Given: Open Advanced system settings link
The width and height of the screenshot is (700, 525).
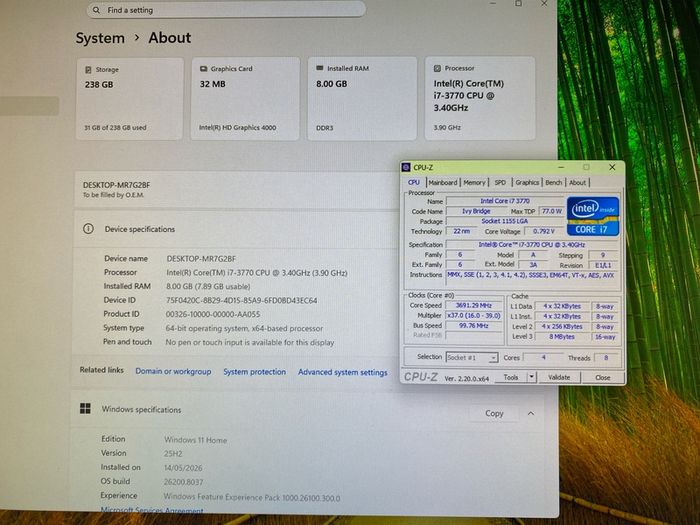Looking at the screenshot, I should point(342,372).
